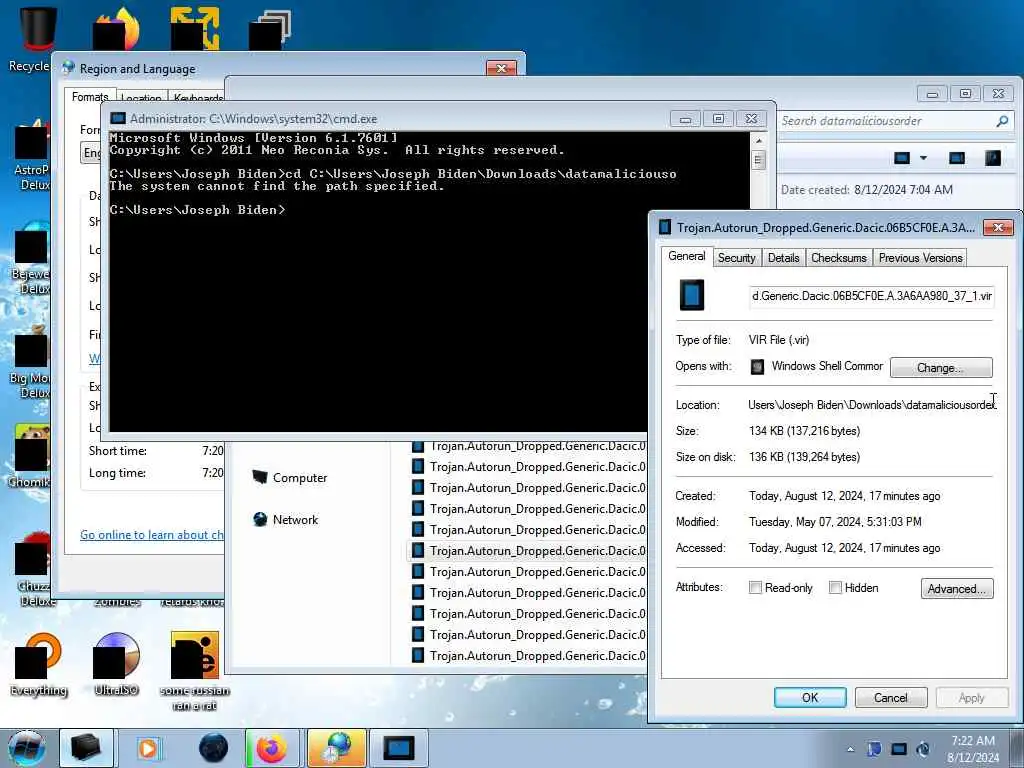Click the Advanced... attributes button

click(x=957, y=588)
